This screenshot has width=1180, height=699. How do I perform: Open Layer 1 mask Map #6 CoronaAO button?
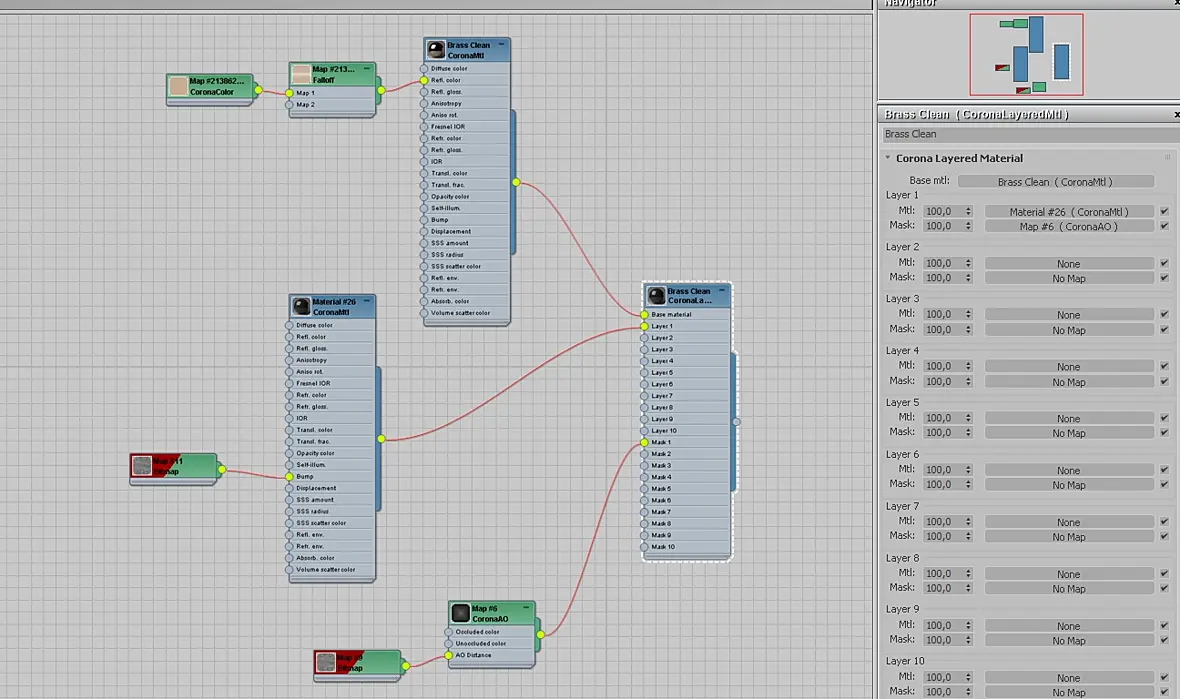coord(1069,226)
